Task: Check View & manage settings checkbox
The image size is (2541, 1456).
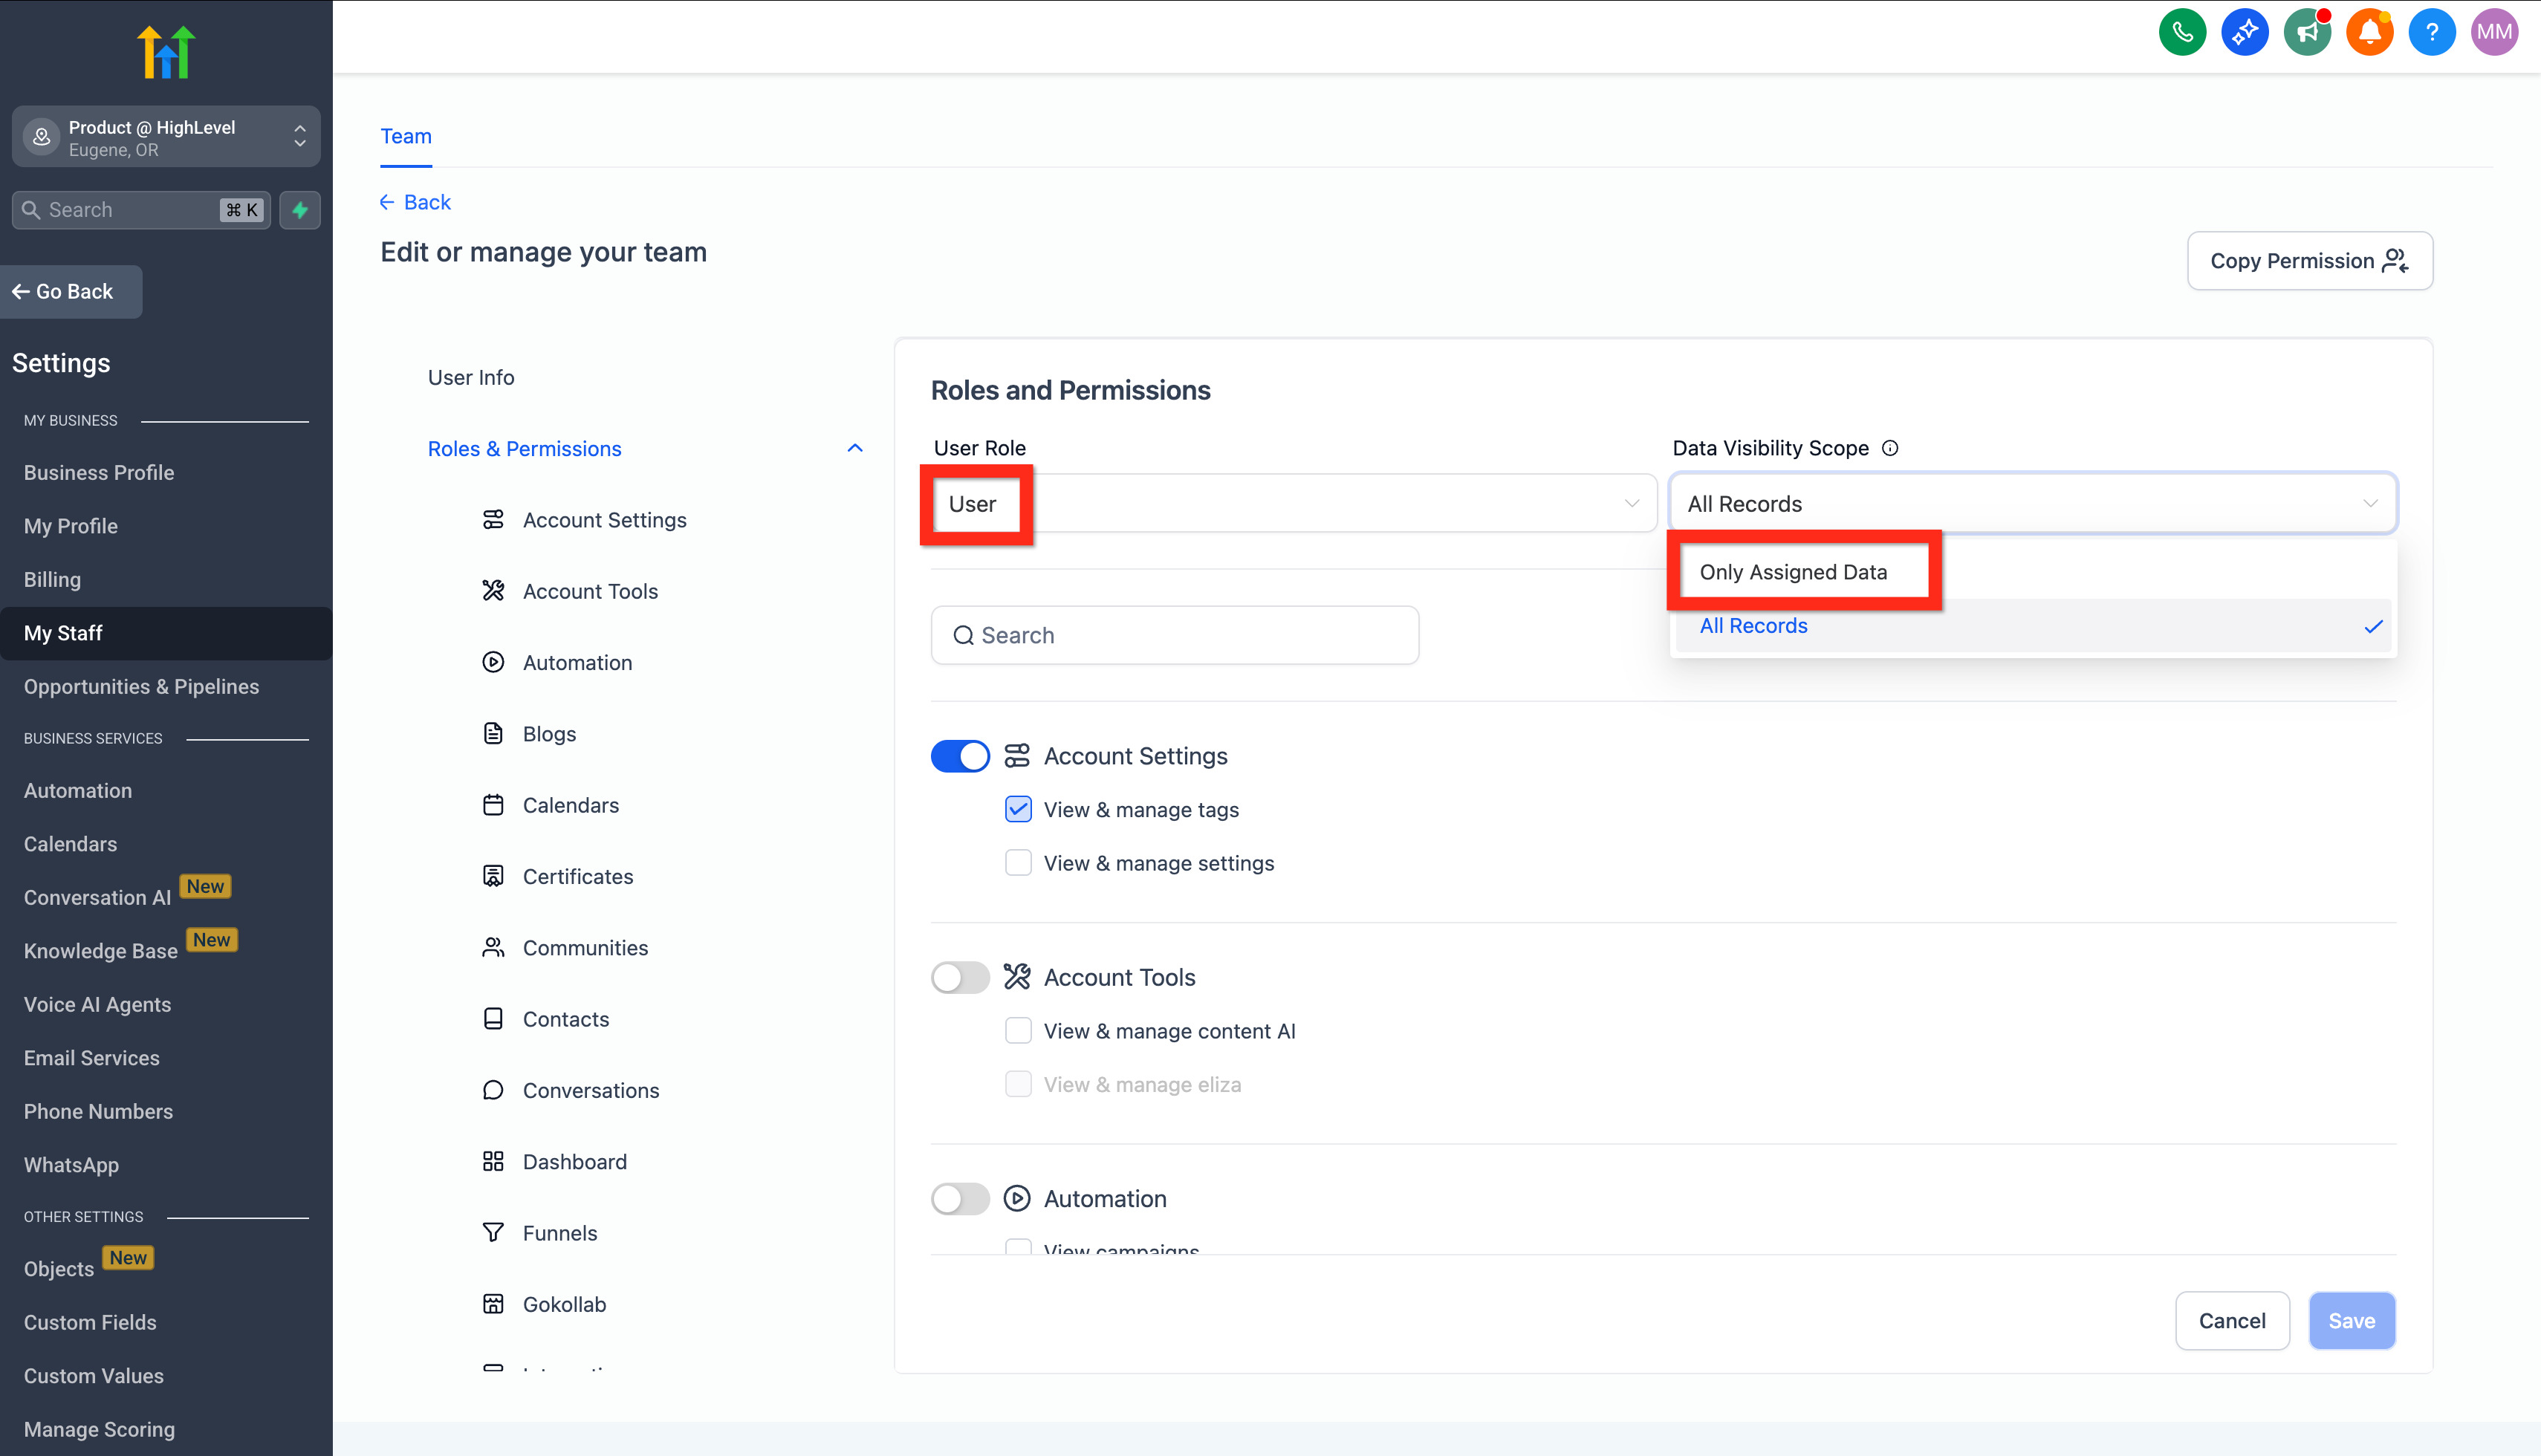Action: click(x=1018, y=863)
